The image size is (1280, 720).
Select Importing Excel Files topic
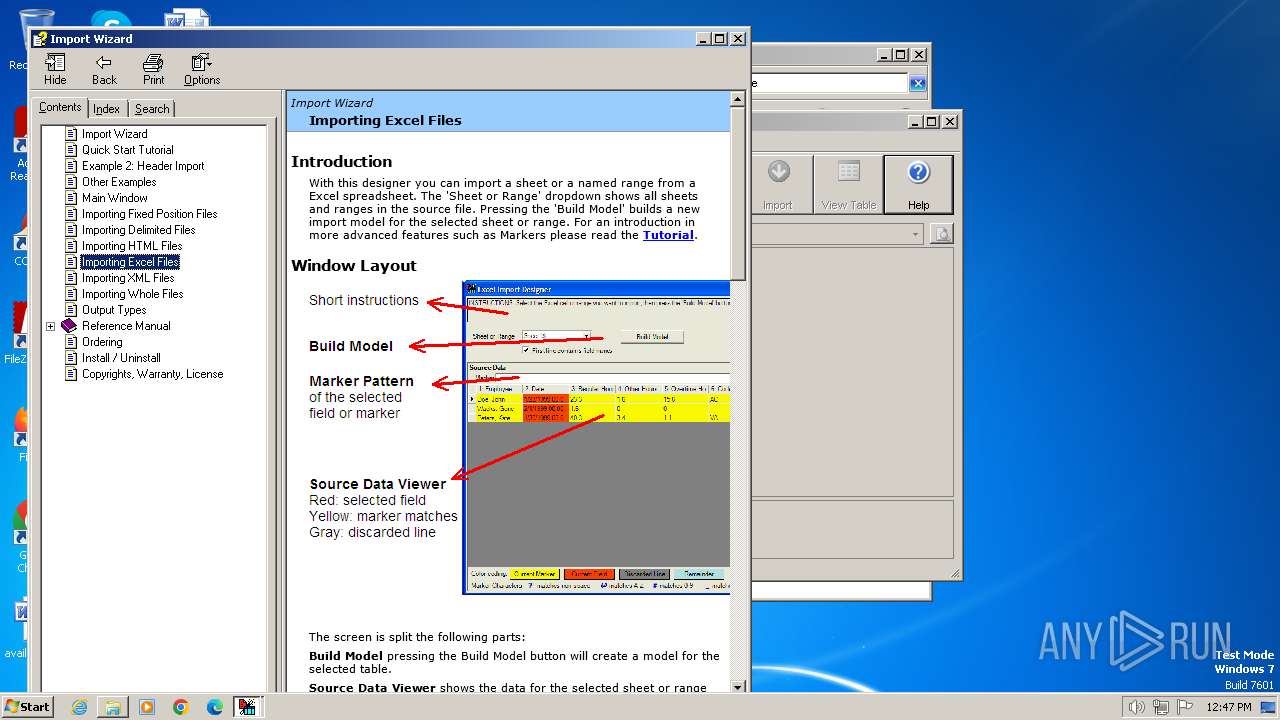click(x=130, y=262)
